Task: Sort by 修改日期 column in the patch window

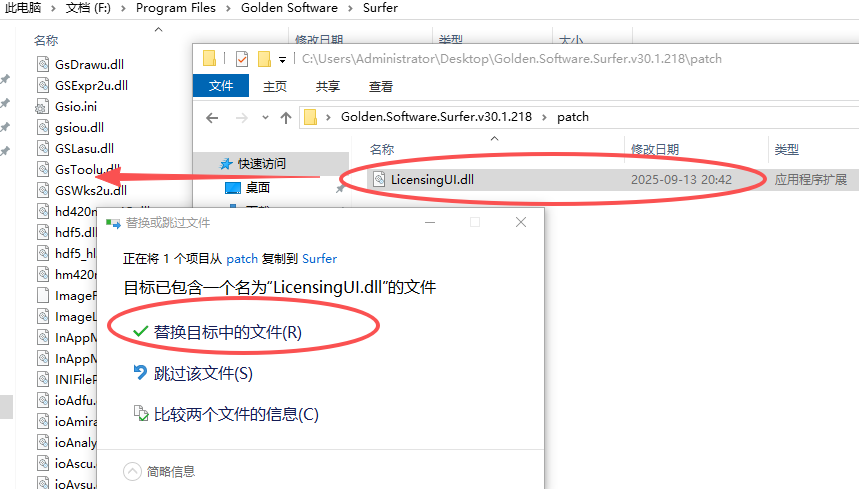Action: pos(655,149)
